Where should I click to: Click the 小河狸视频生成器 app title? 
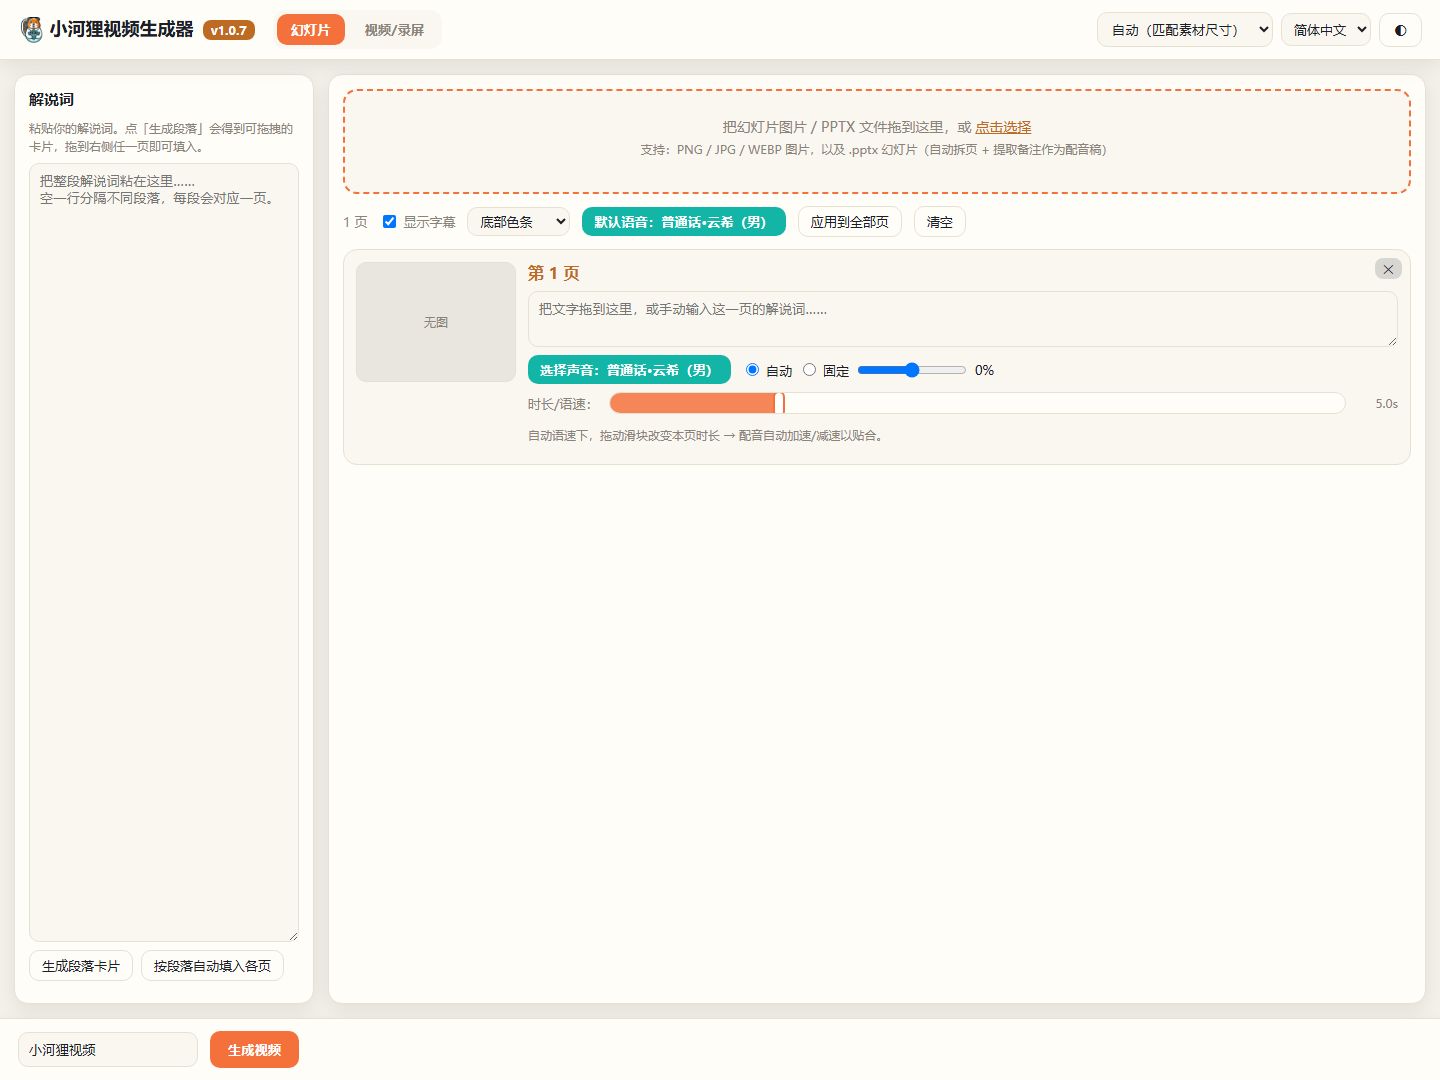pos(122,30)
